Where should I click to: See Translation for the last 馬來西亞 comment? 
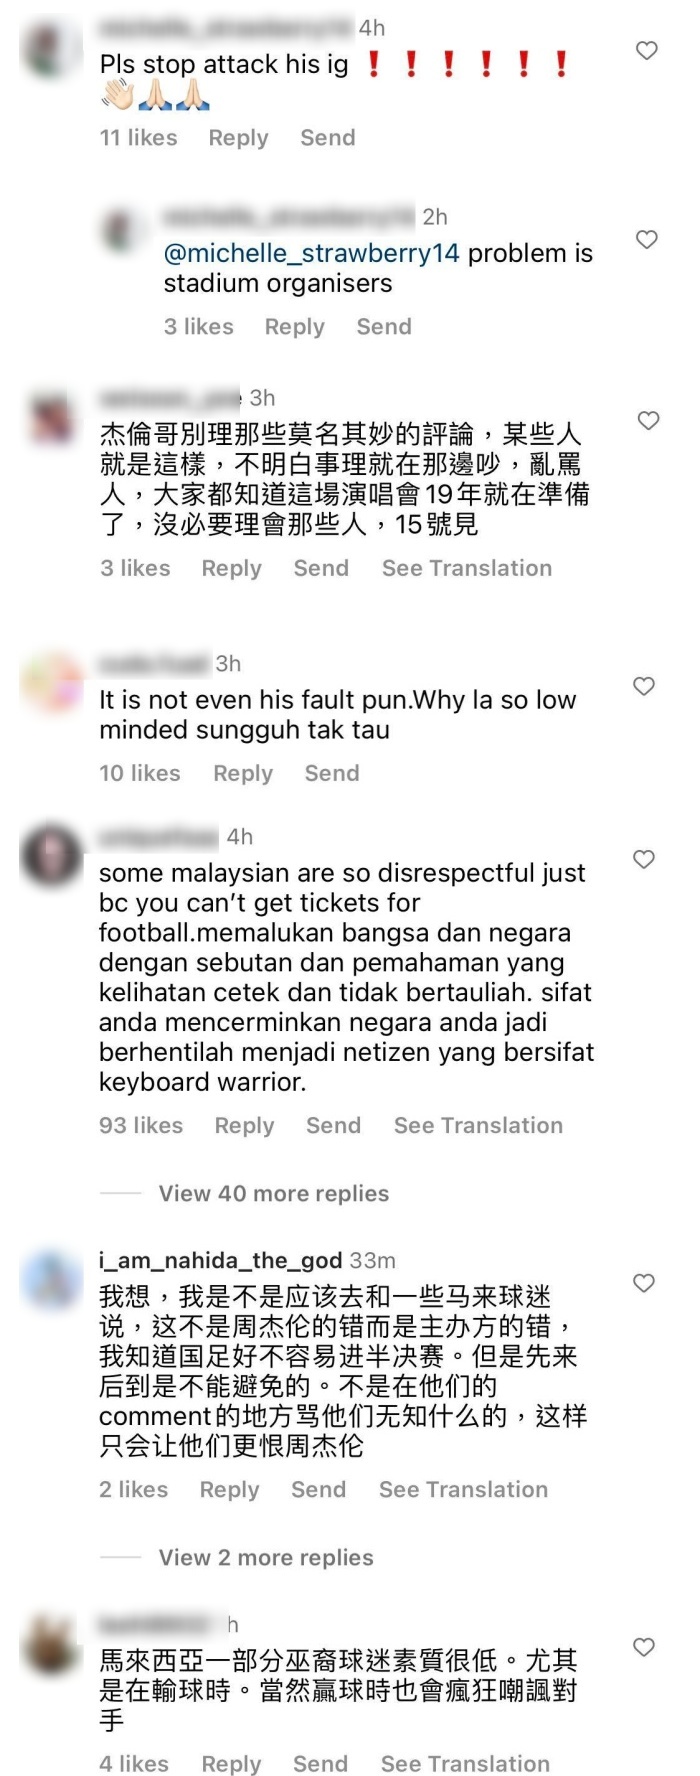pos(465,1764)
